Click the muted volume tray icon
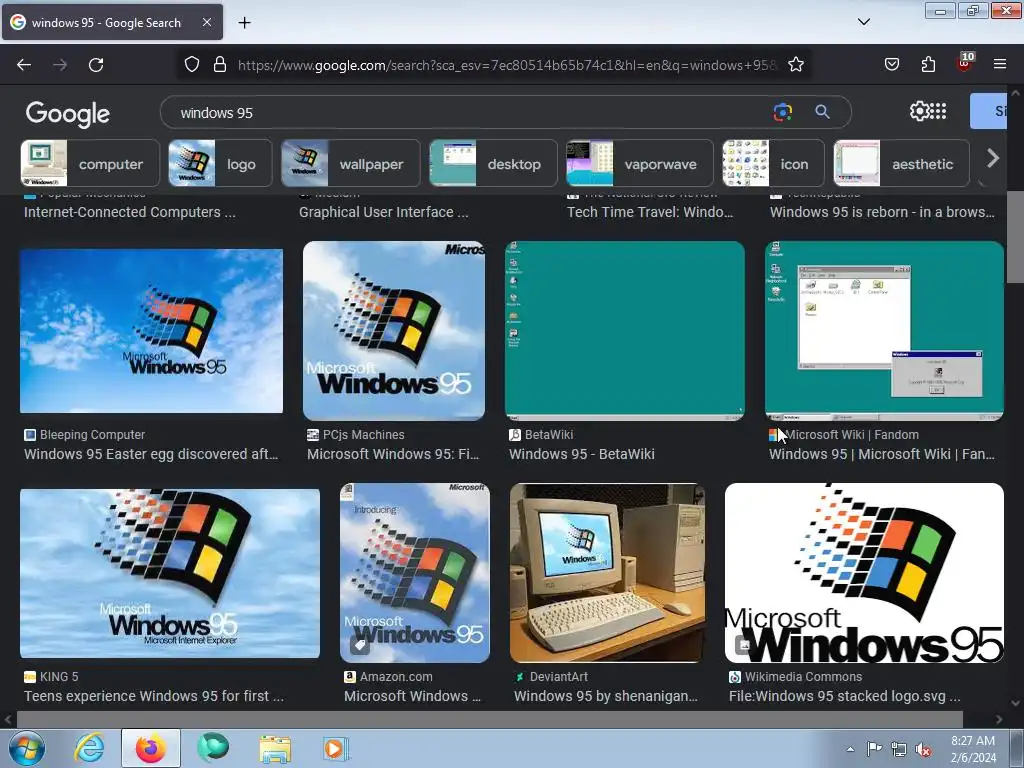Screen dimensions: 1024x768 click(x=923, y=749)
